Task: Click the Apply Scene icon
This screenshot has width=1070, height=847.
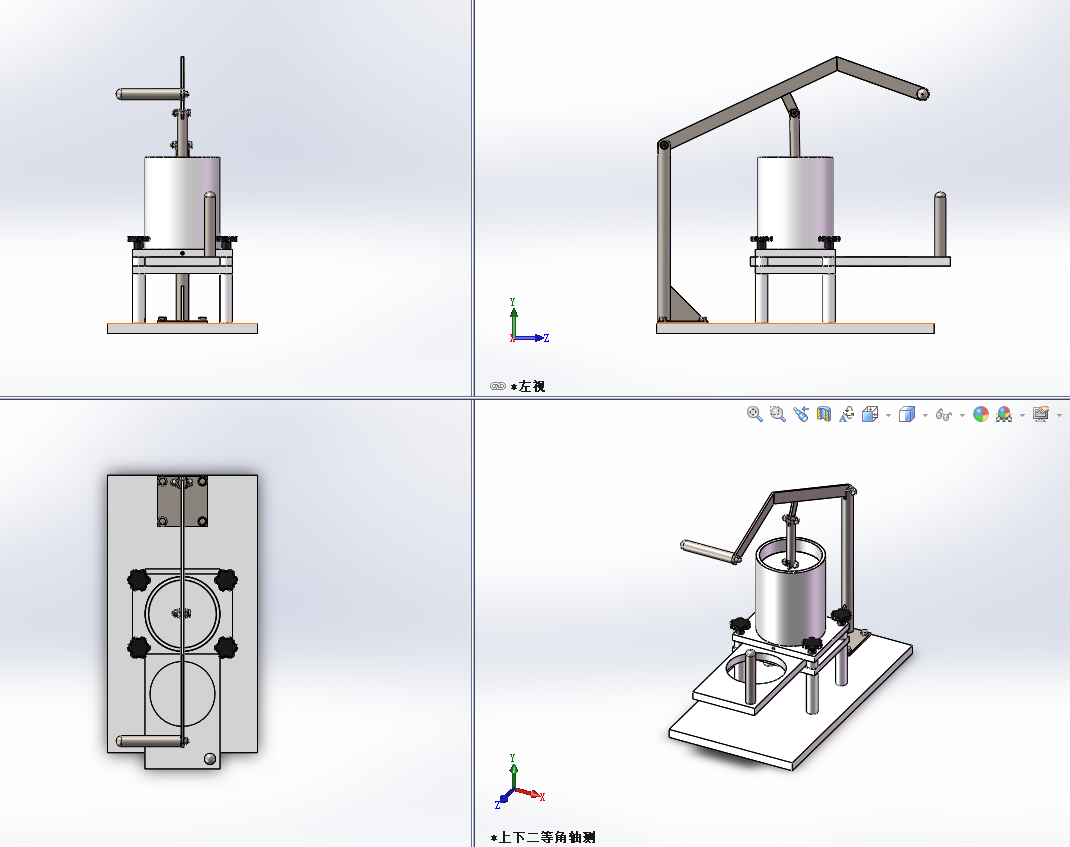Action: coord(1004,414)
